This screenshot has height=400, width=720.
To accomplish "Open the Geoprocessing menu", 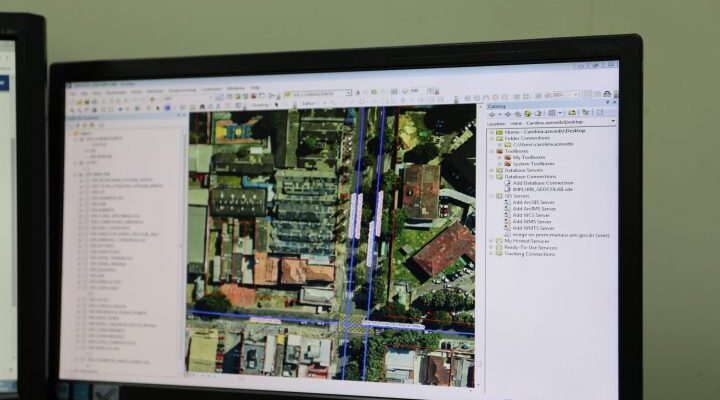I will point(182,90).
